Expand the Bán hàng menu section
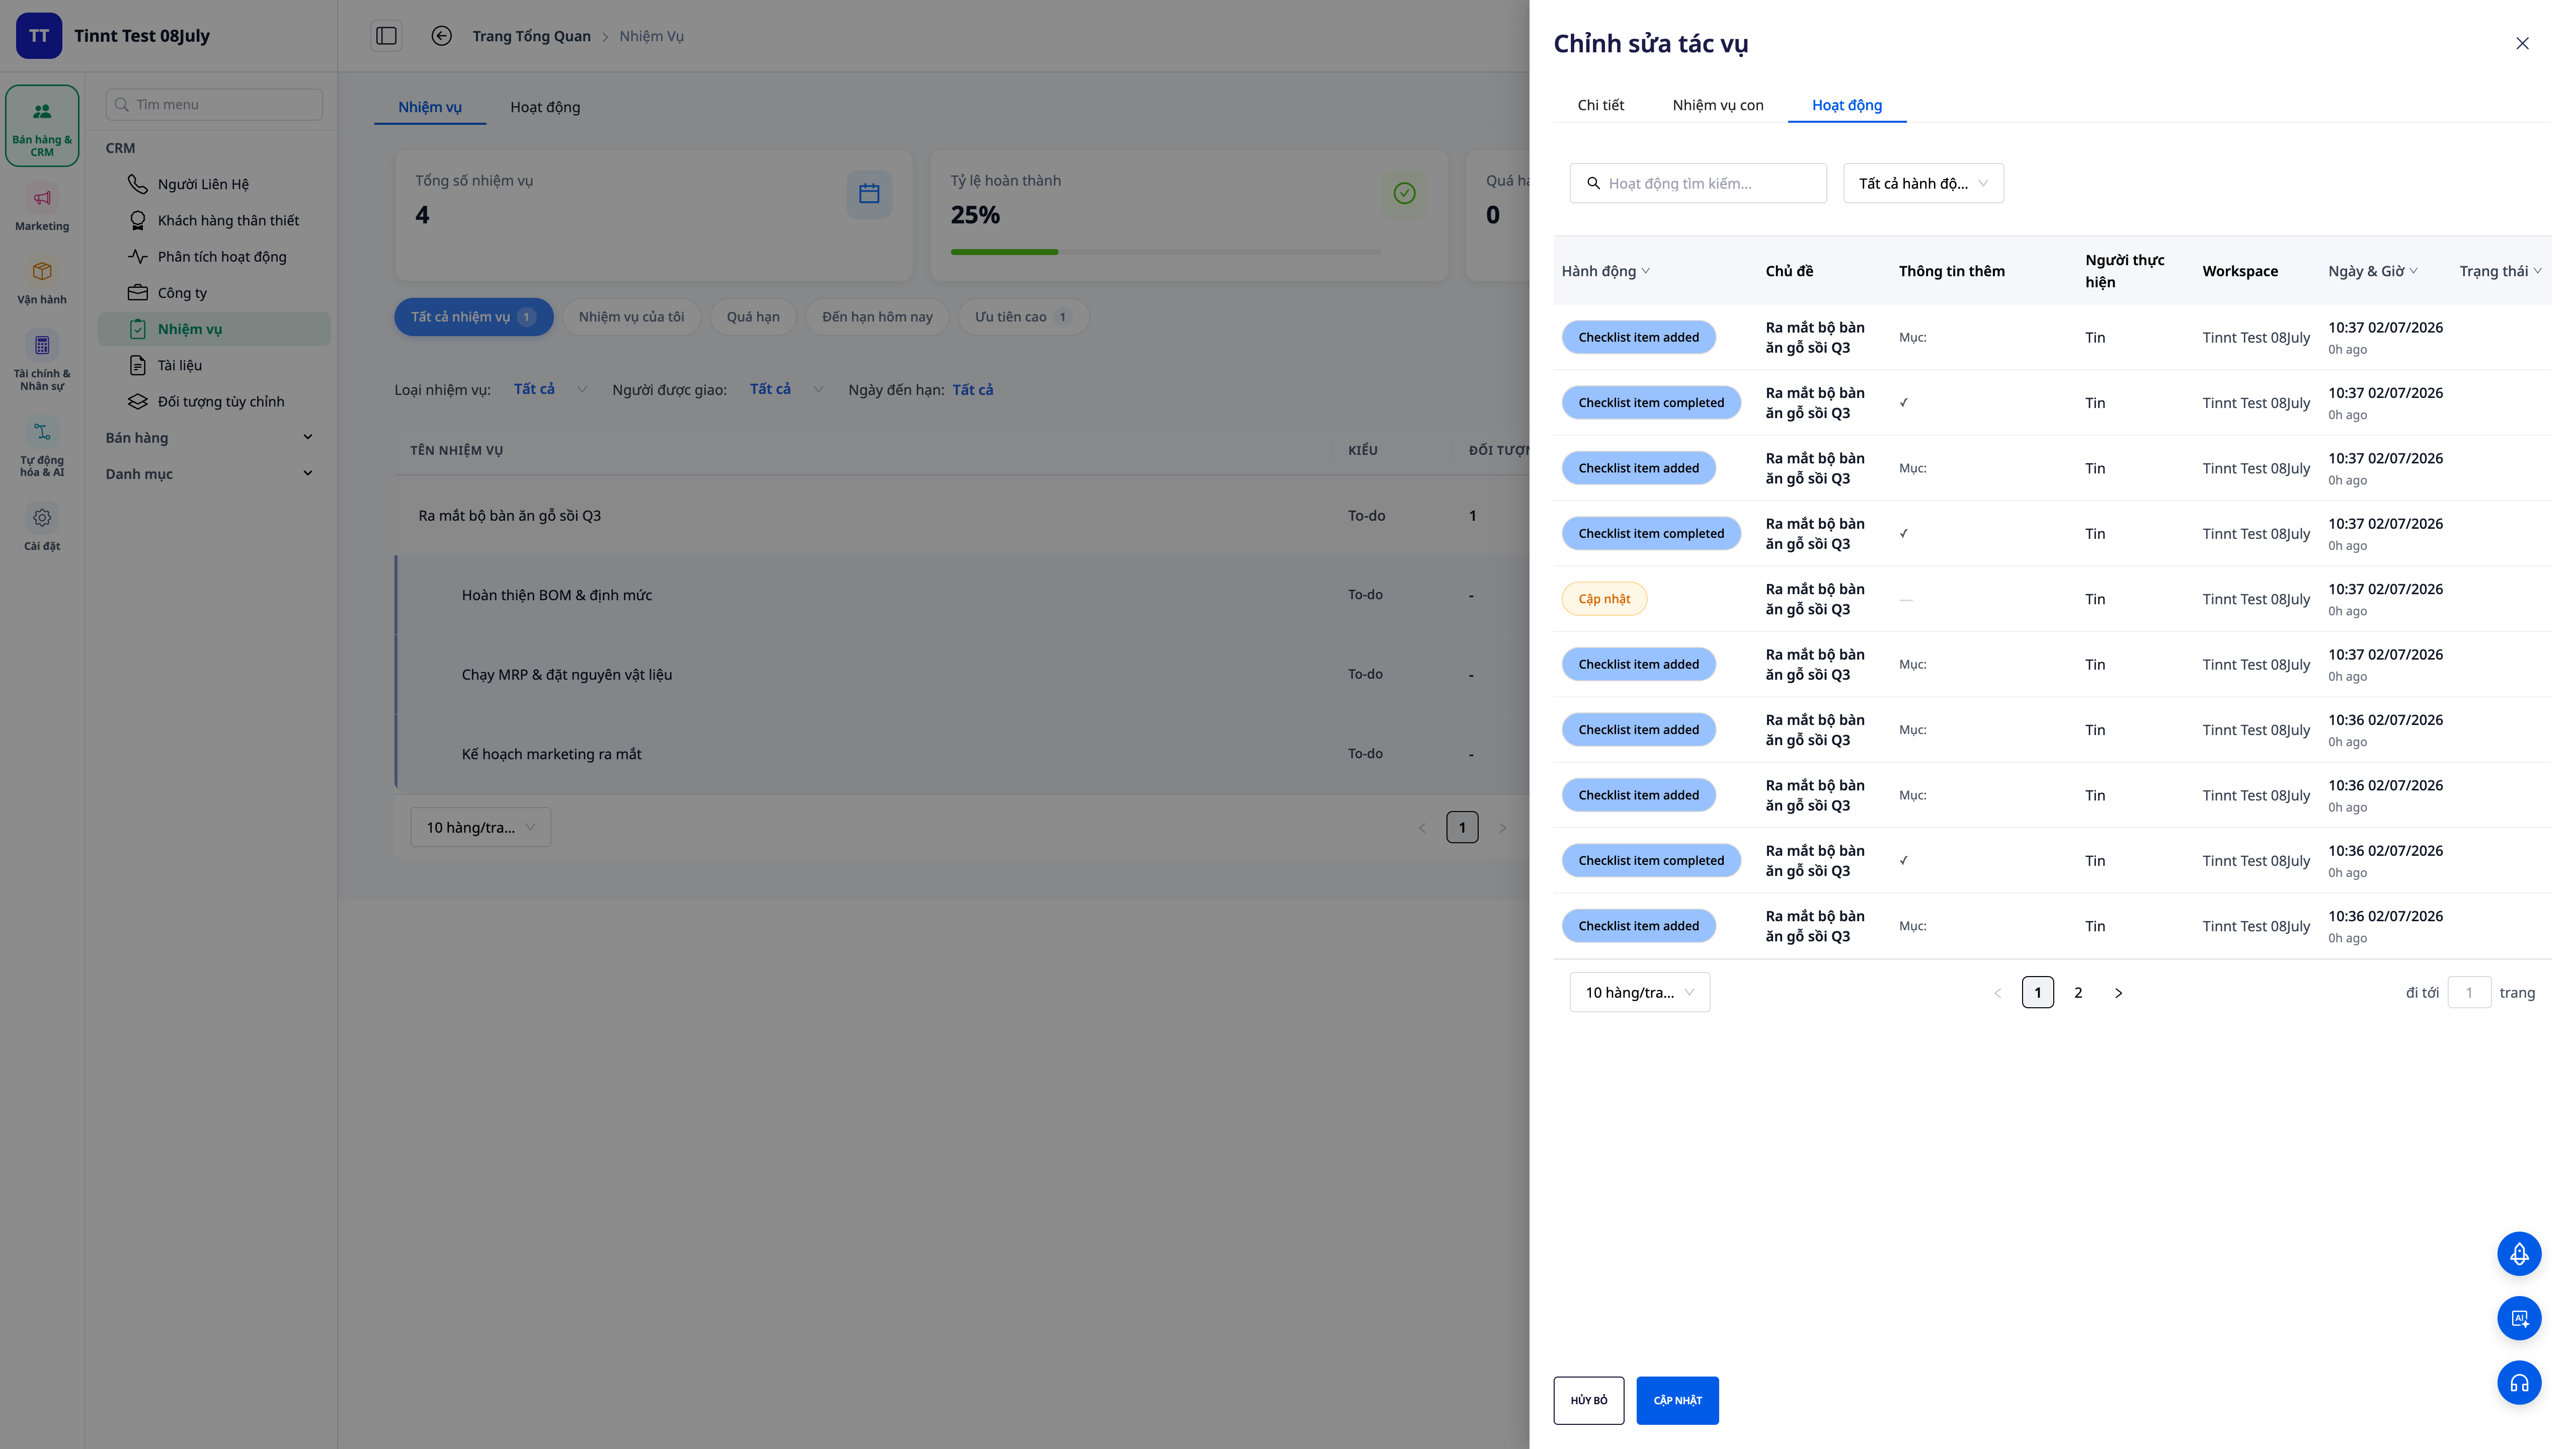Viewport: 2576px width, 1449px height. 210,437
